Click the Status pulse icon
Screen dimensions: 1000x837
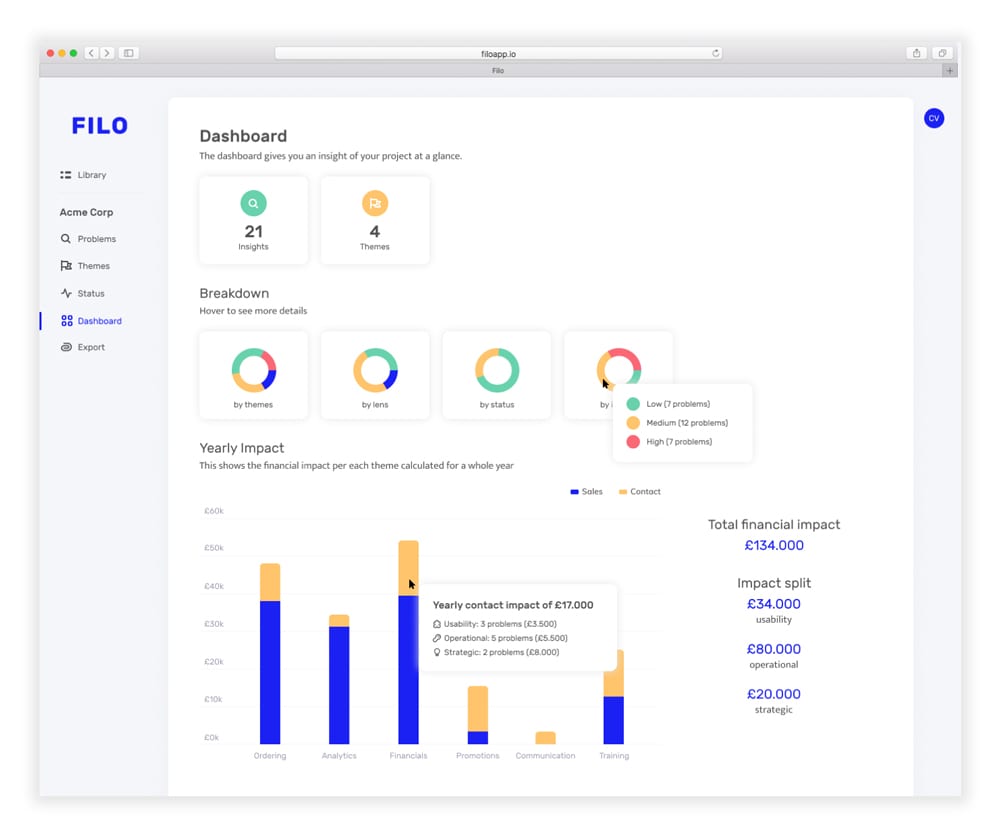click(66, 293)
